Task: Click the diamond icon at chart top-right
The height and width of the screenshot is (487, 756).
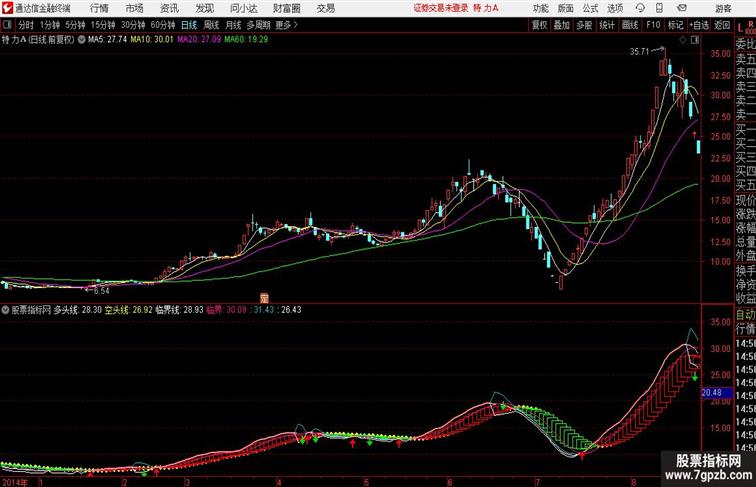Action: pos(683,40)
